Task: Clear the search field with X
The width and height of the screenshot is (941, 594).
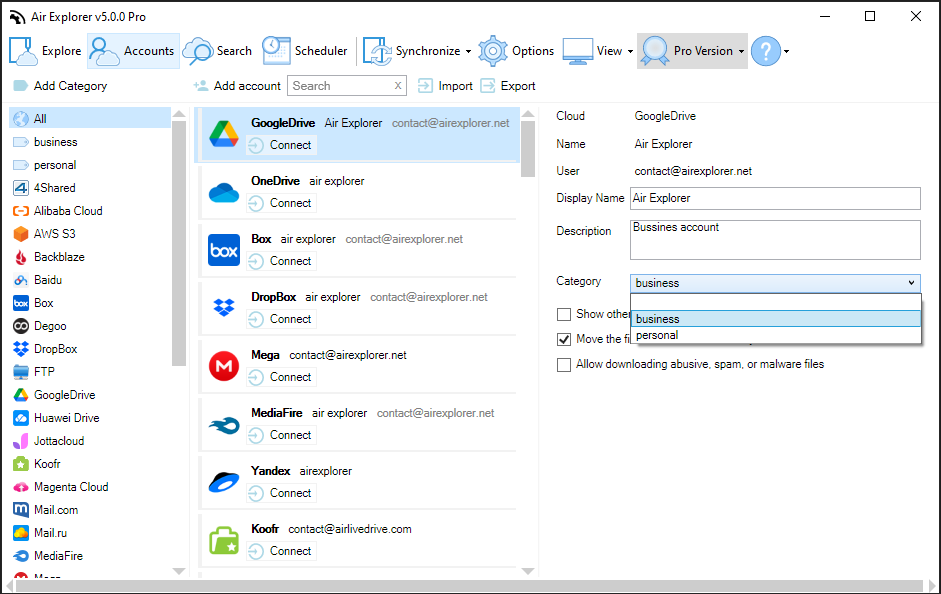Action: [398, 86]
